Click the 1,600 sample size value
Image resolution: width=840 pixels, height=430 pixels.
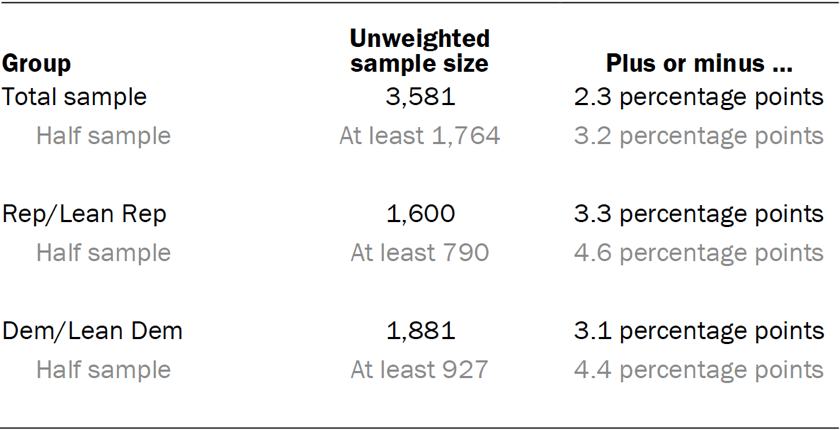click(x=419, y=214)
